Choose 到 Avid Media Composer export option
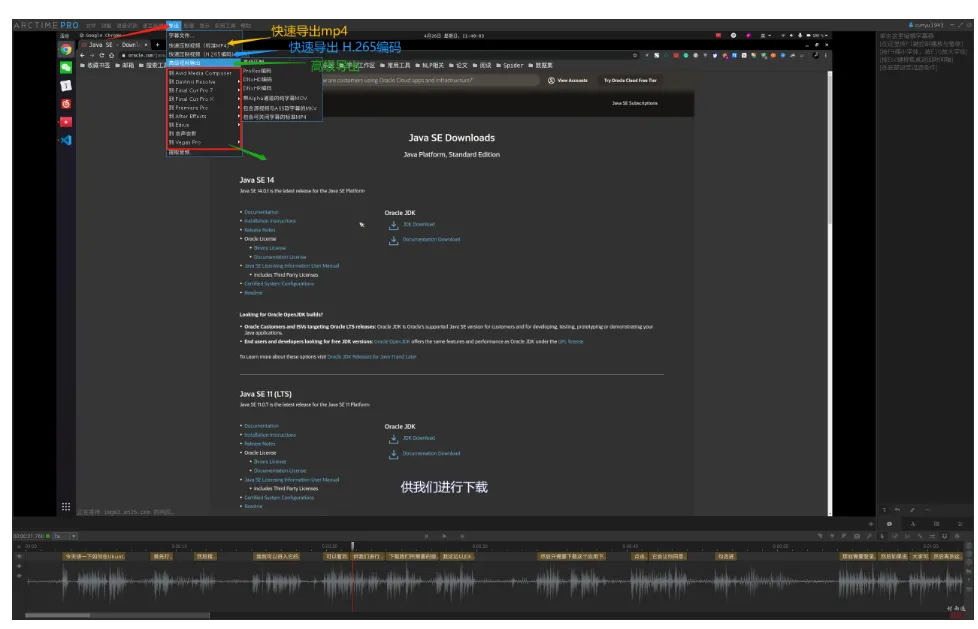The width and height of the screenshot is (978, 629). (204, 73)
